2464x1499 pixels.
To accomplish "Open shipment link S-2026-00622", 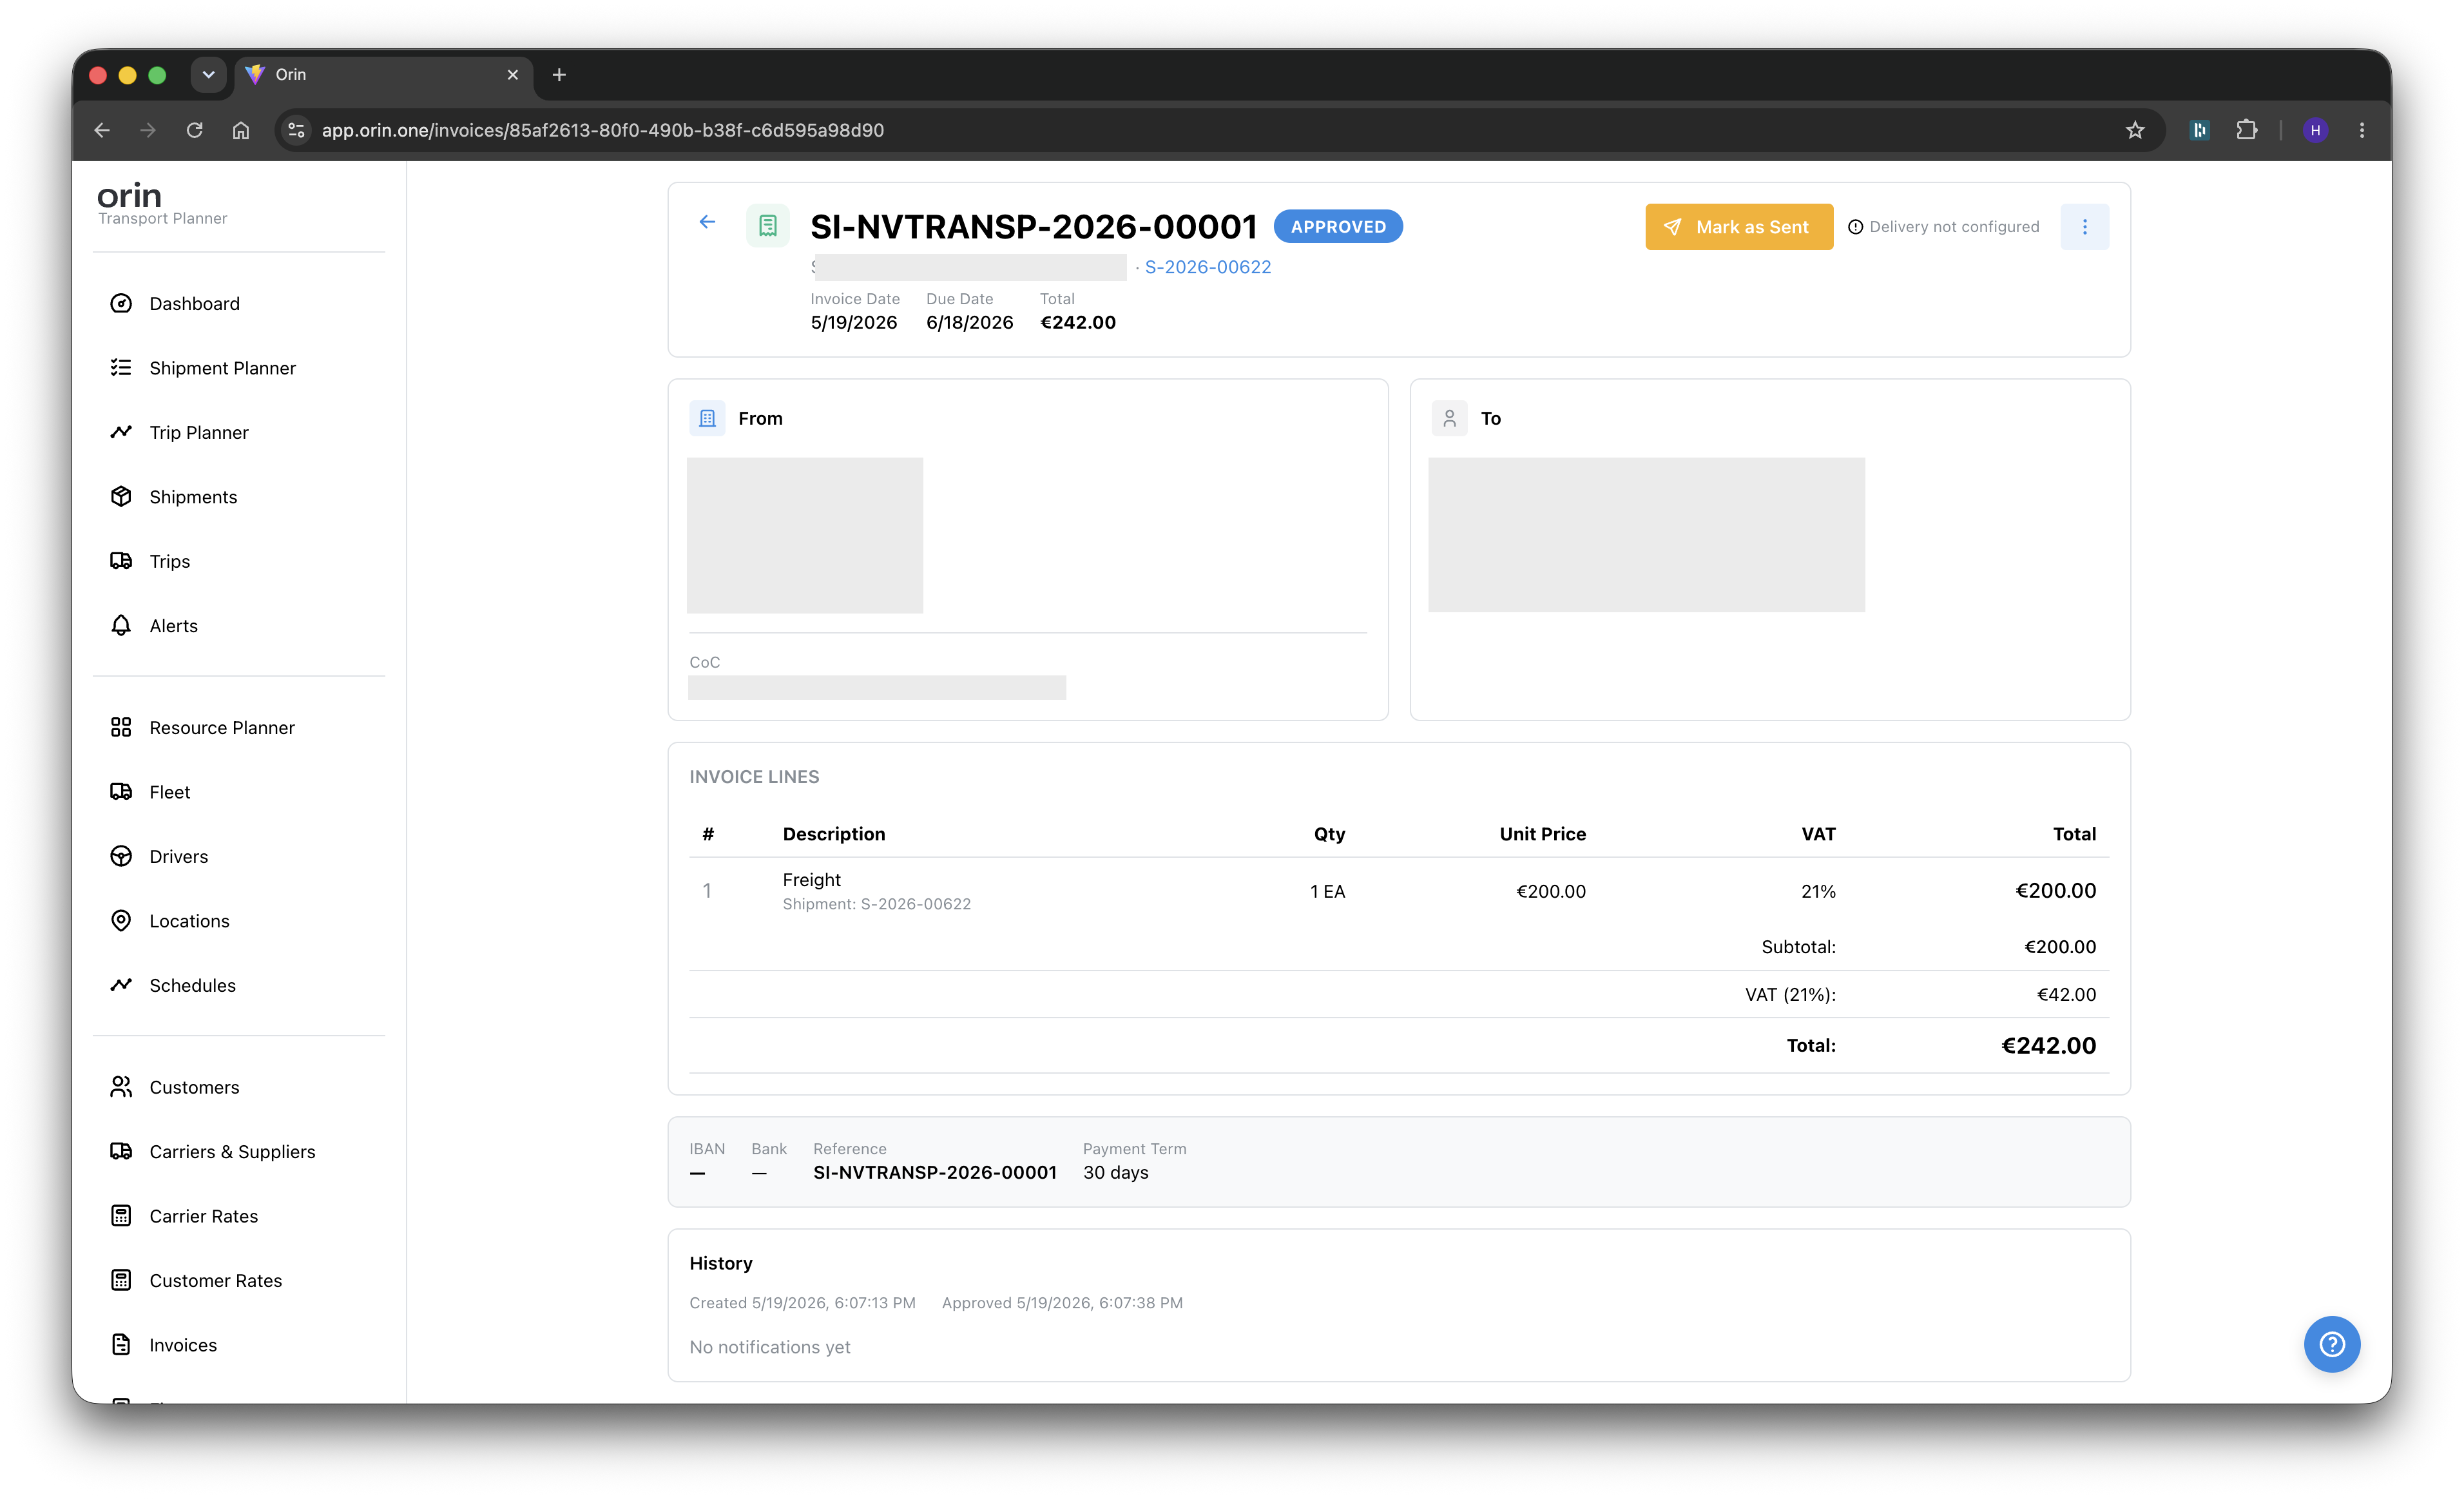I will 1208,267.
